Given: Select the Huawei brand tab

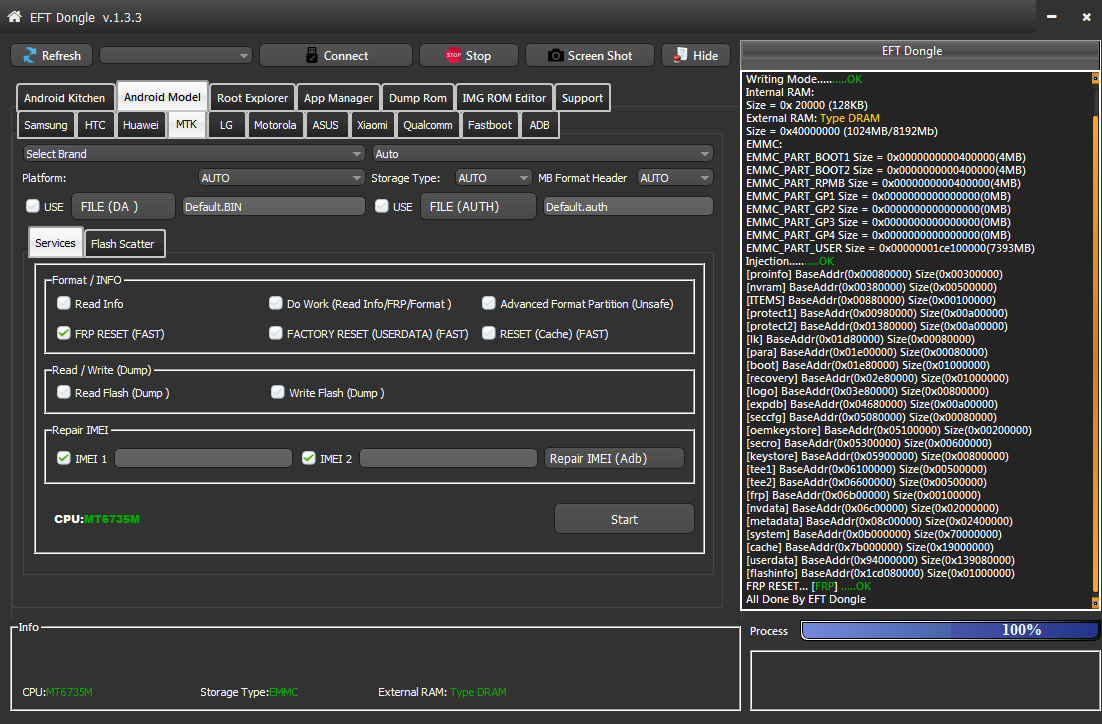Looking at the screenshot, I should 141,125.
